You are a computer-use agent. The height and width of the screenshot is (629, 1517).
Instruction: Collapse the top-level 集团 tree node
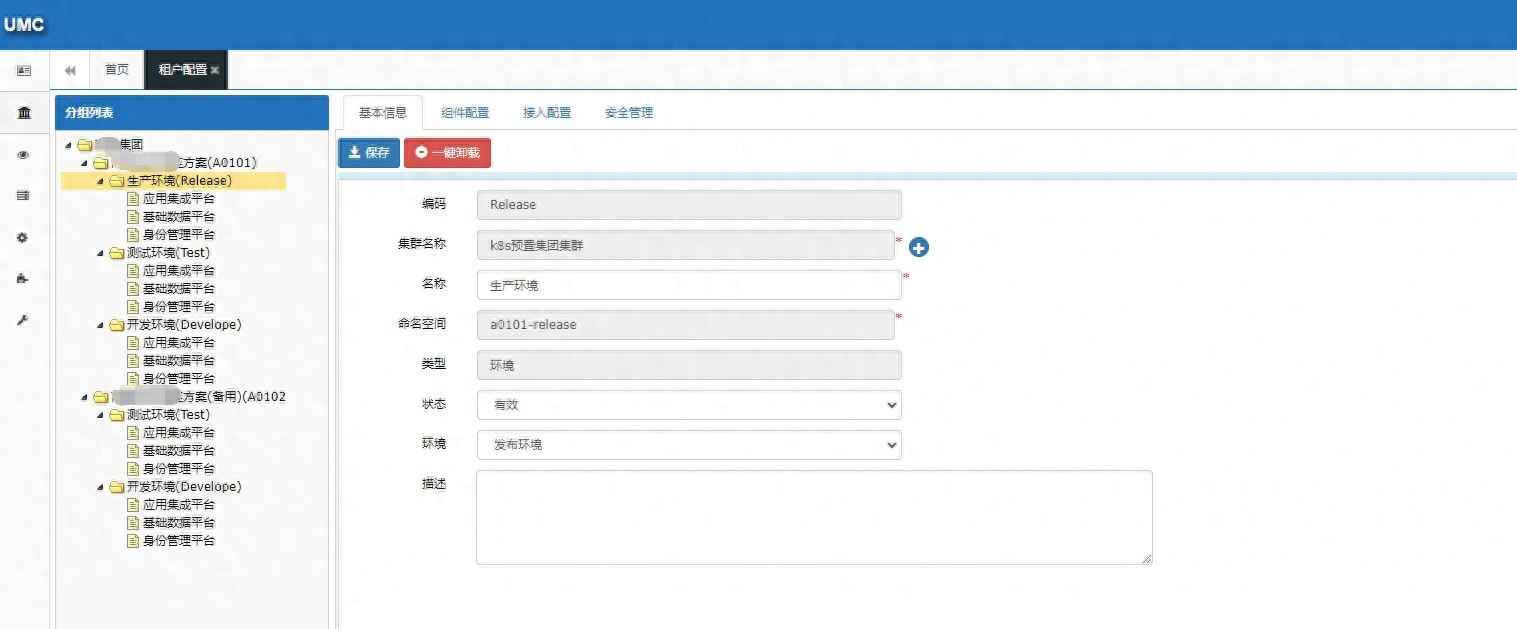click(x=69, y=146)
